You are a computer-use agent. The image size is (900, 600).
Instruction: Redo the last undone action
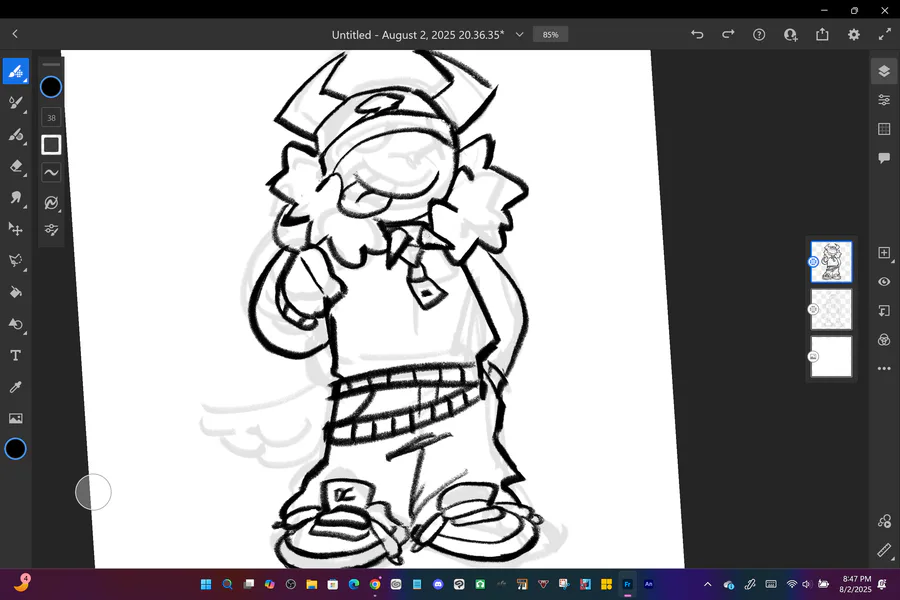(x=728, y=34)
